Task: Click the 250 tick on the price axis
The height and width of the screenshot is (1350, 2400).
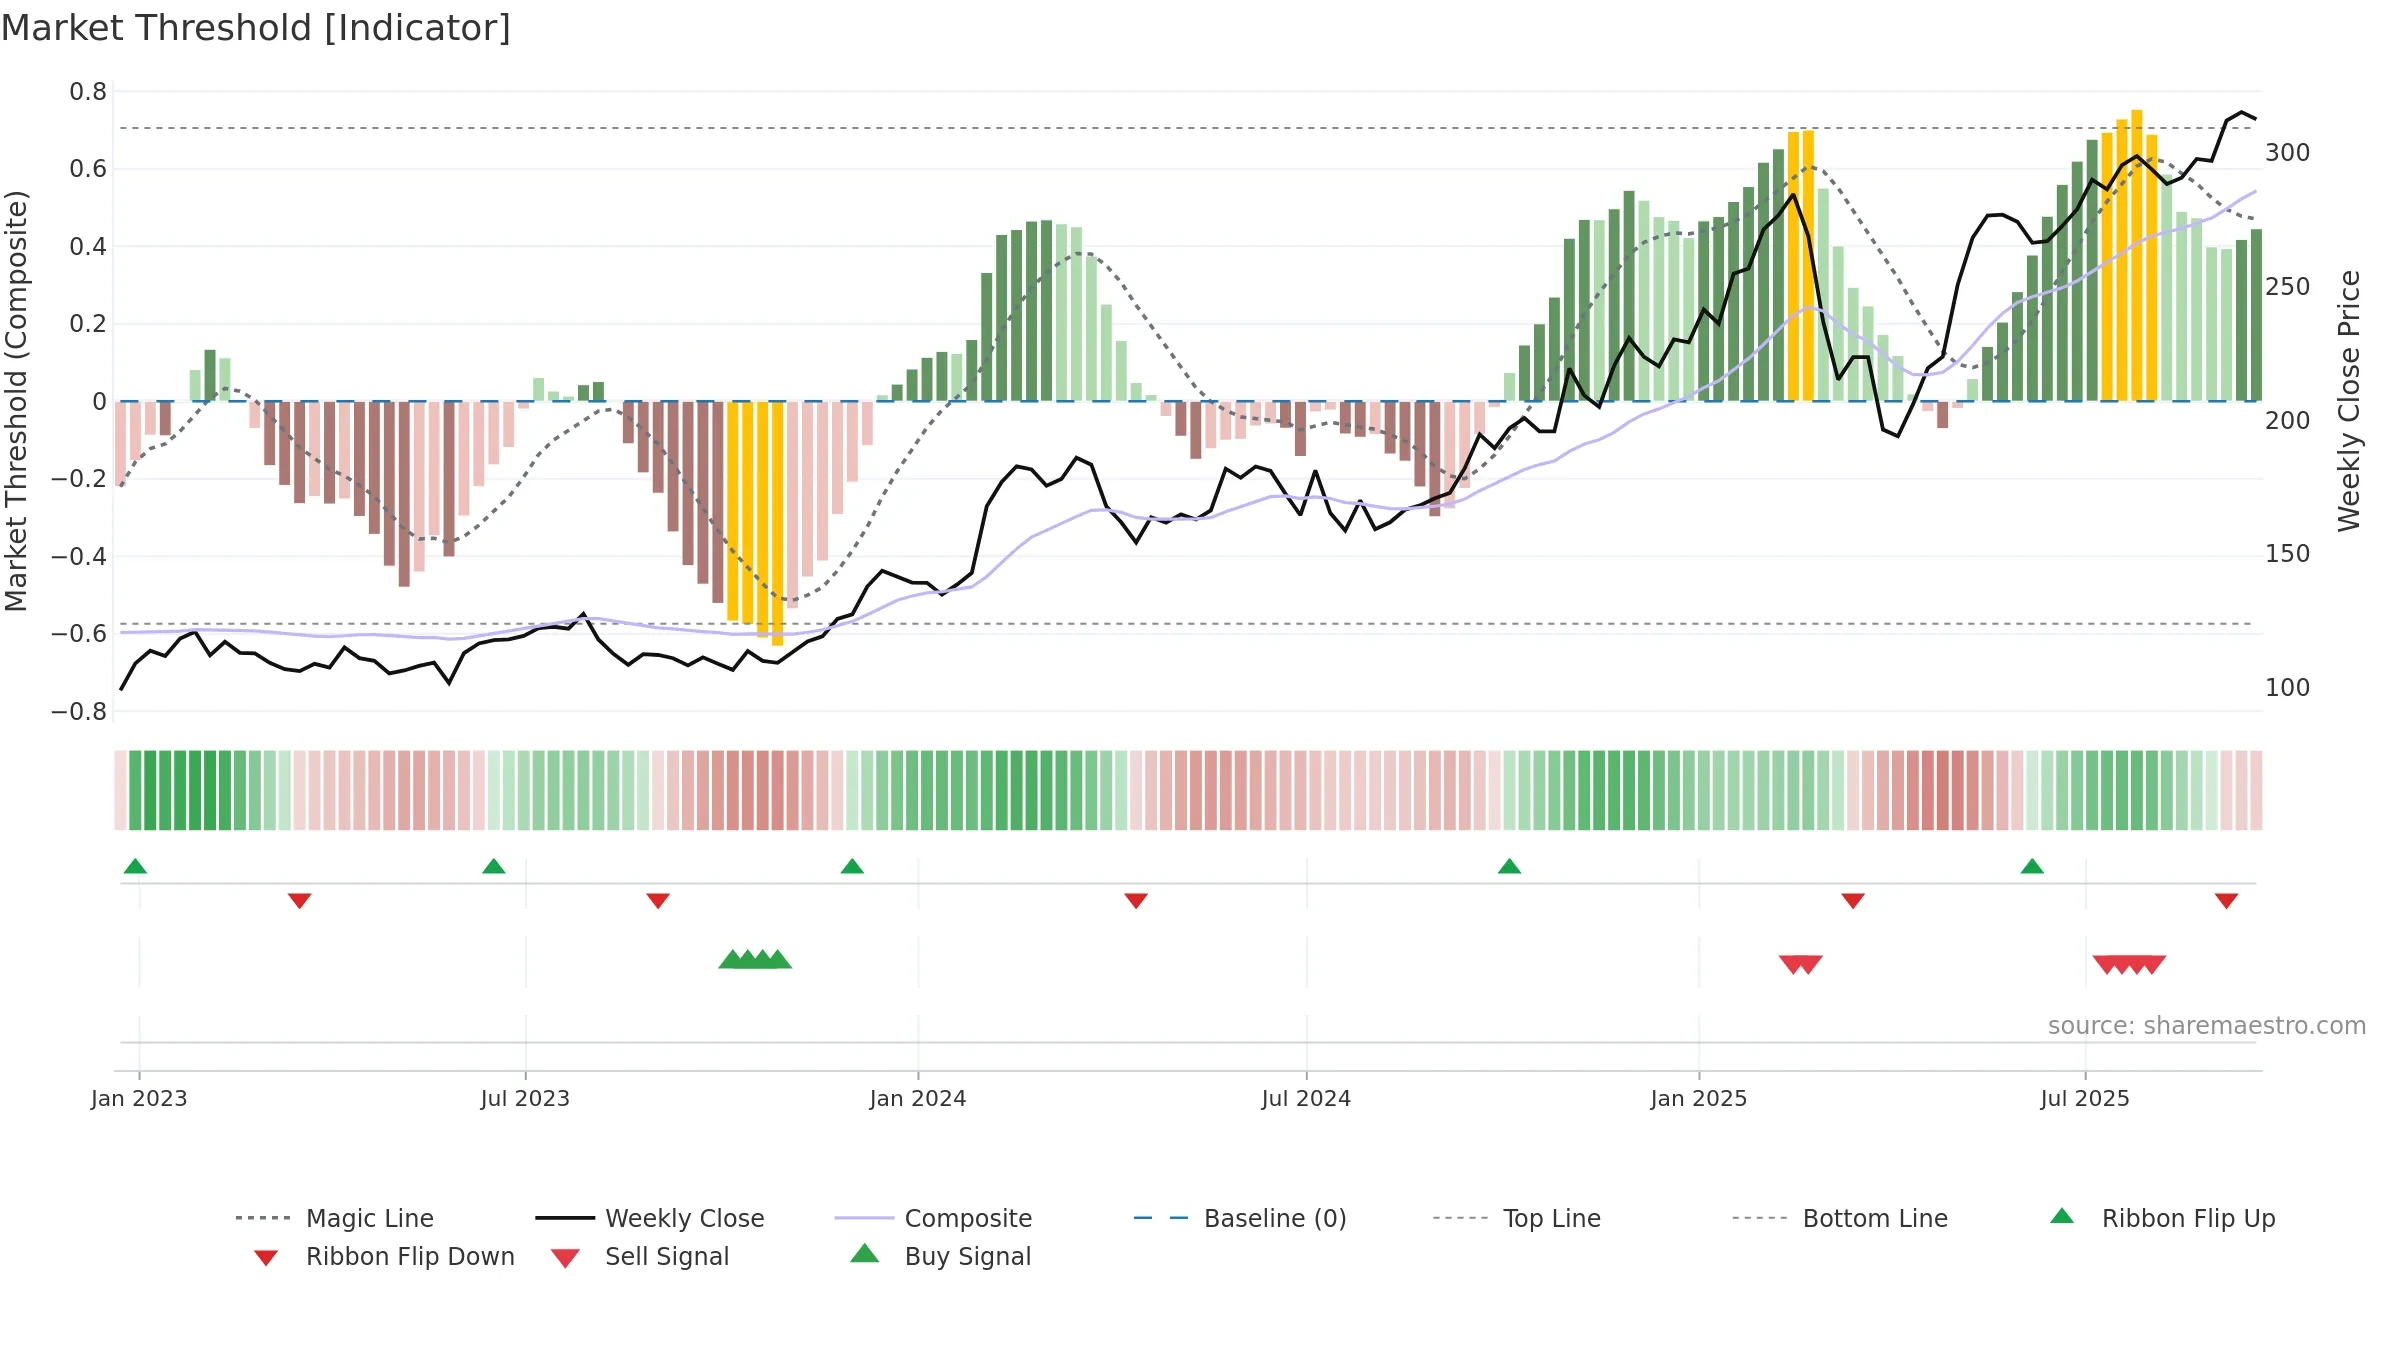Action: [x=2288, y=287]
